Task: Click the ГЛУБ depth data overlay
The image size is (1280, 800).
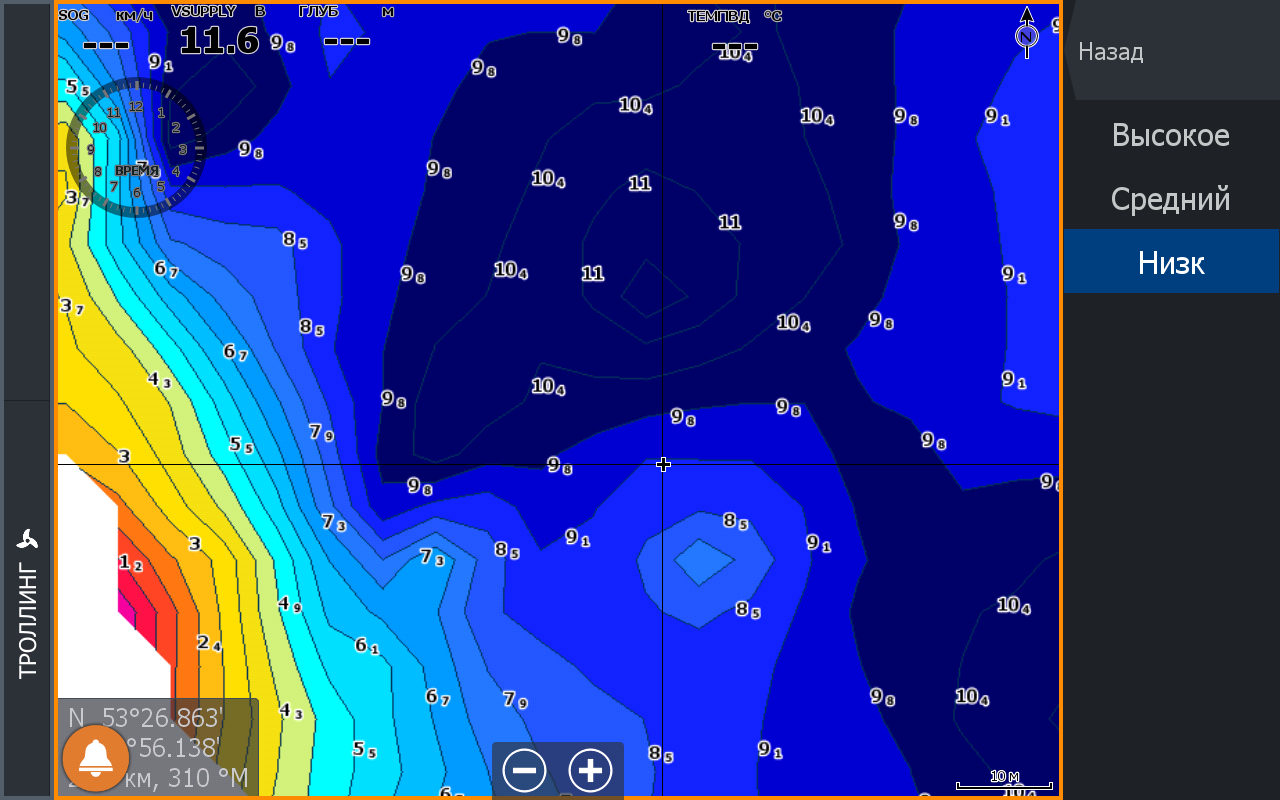Action: pyautogui.click(x=346, y=30)
